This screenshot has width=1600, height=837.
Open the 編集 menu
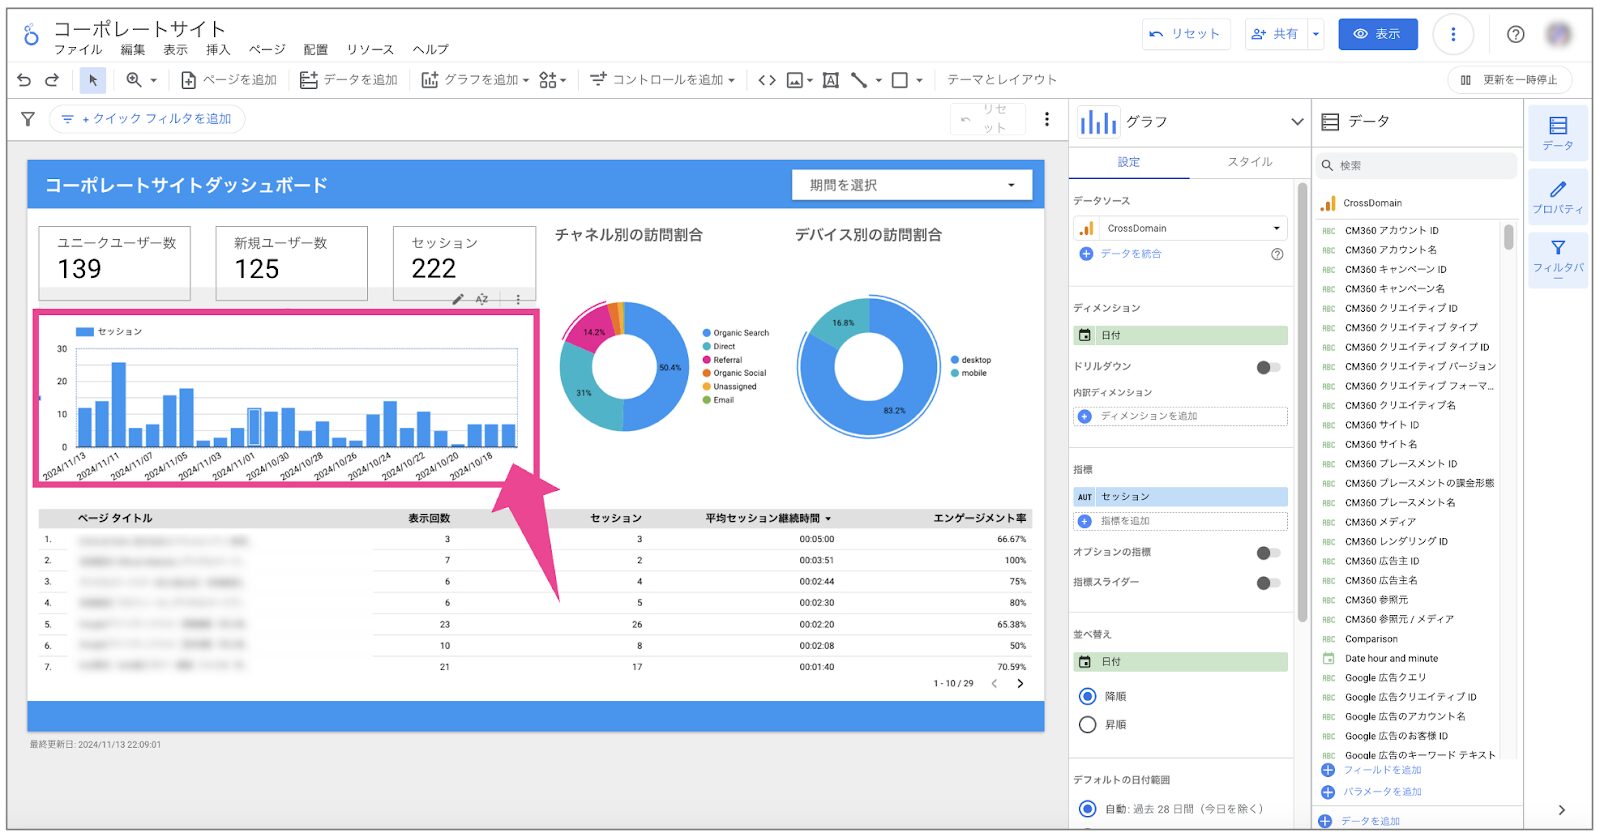[x=133, y=50]
